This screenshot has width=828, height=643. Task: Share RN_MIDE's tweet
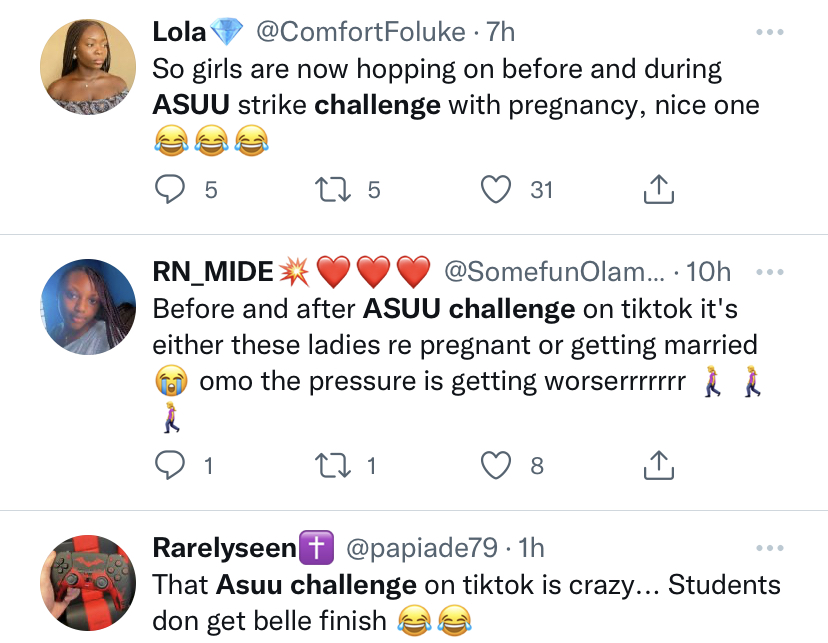658,463
